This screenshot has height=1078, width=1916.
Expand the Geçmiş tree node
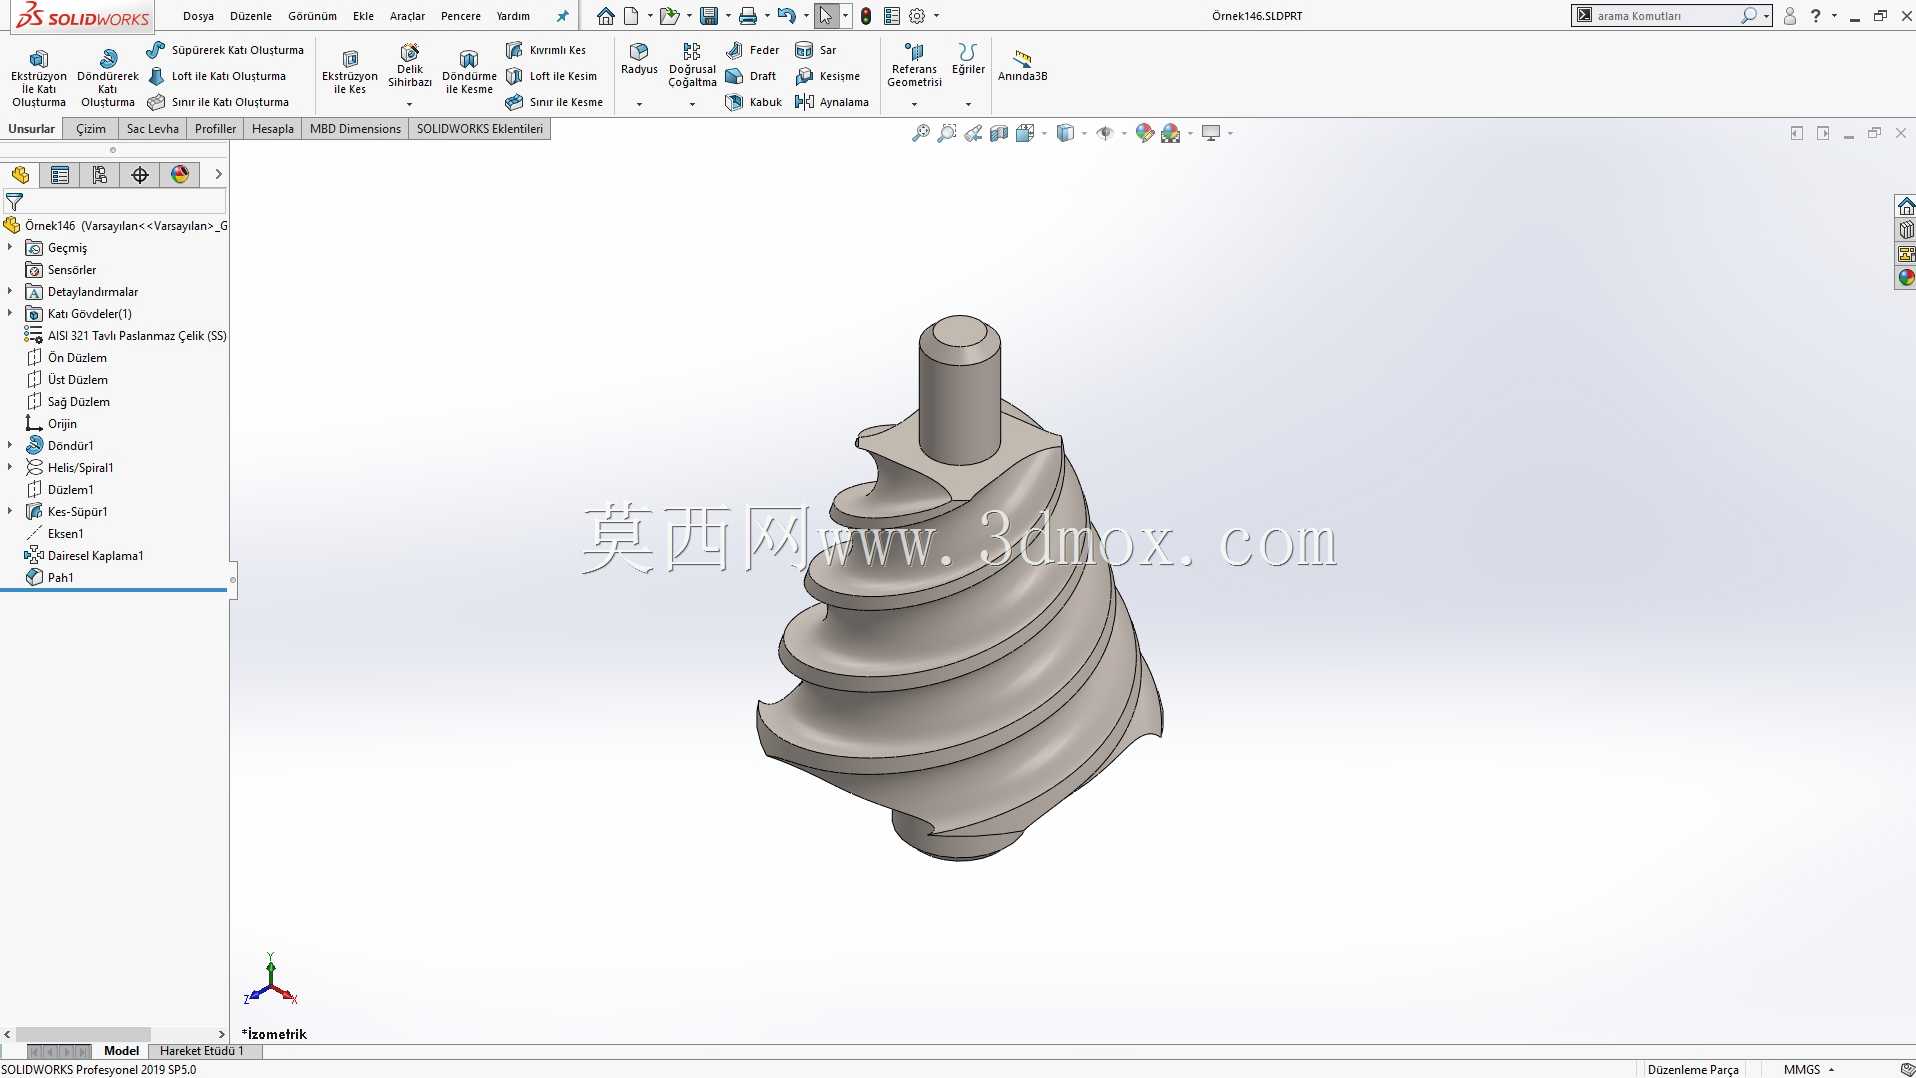pyautogui.click(x=10, y=247)
